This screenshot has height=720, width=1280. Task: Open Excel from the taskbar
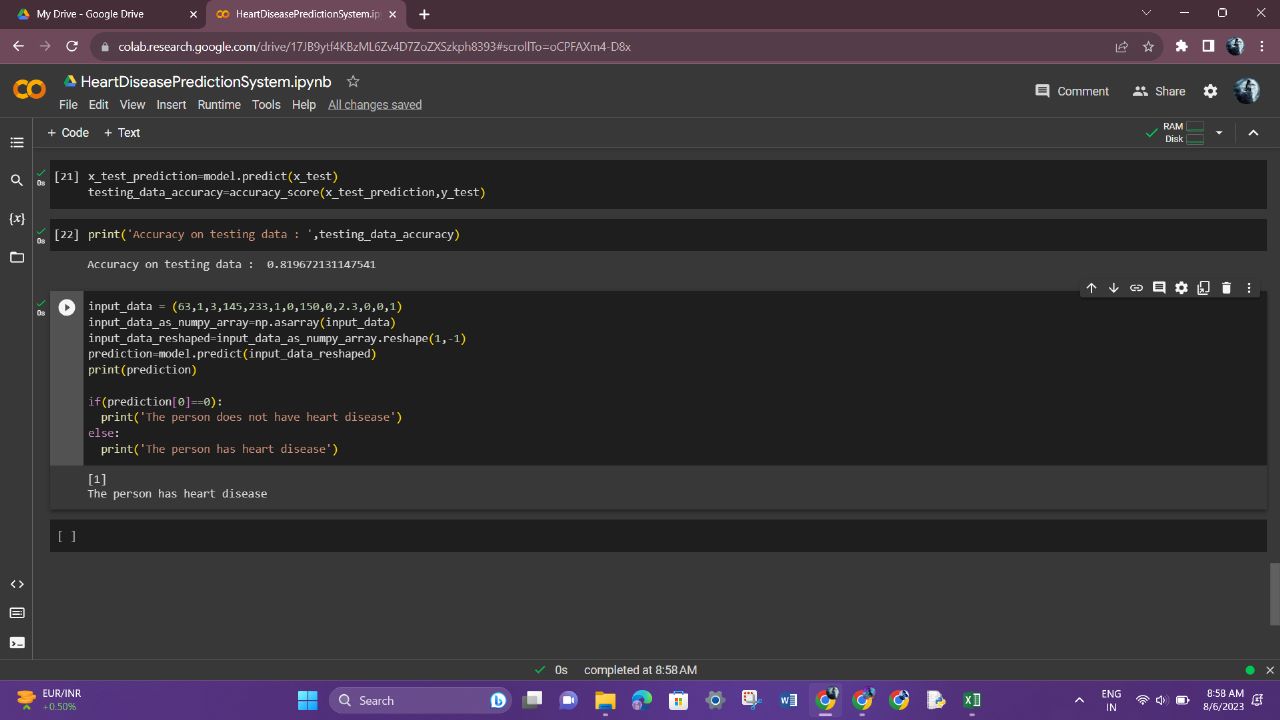point(972,700)
